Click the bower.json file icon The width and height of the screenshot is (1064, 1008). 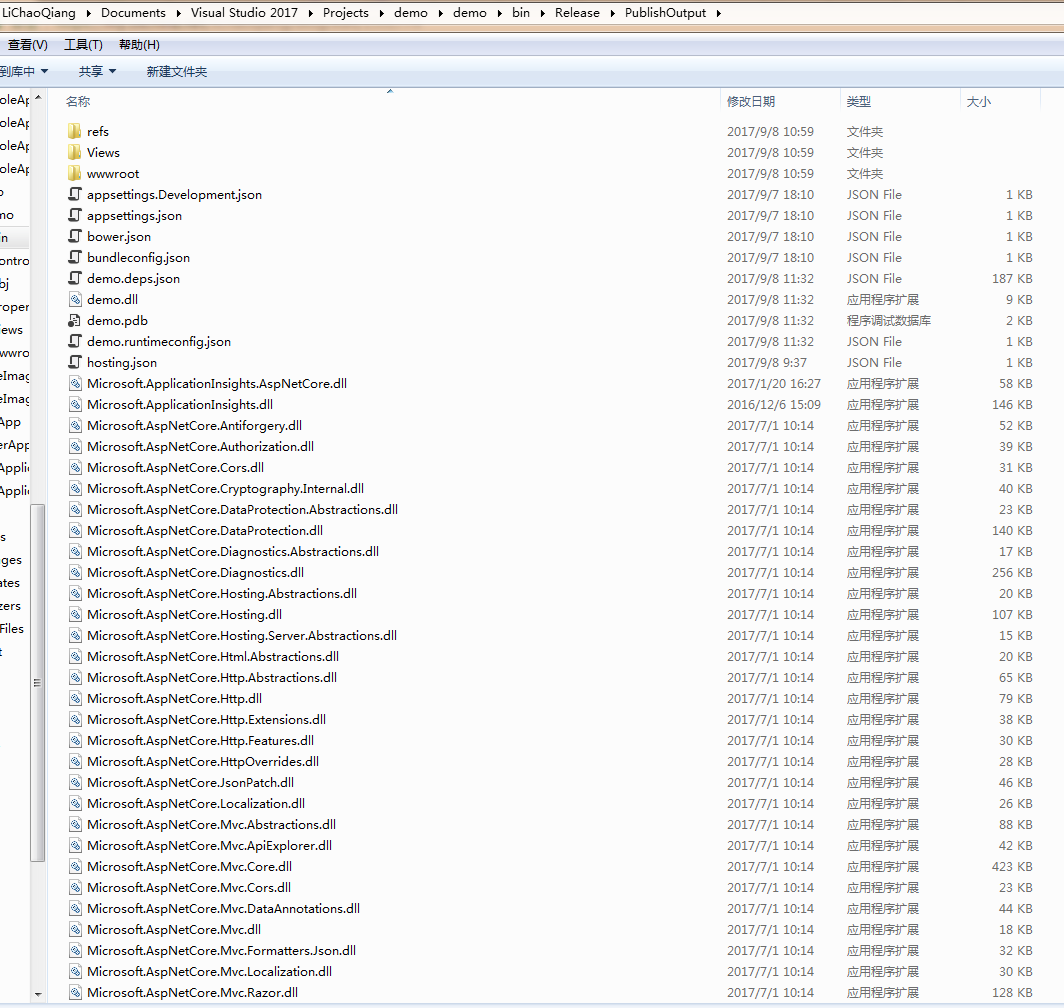click(x=75, y=236)
